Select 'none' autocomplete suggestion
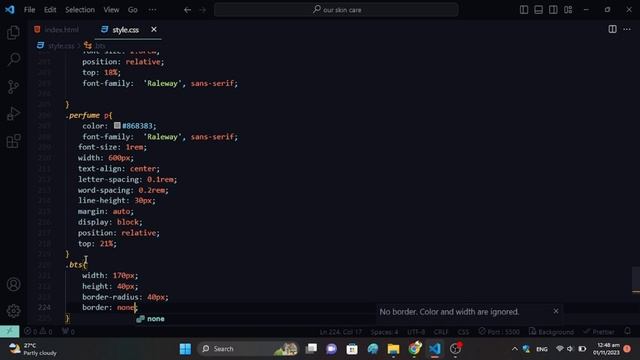 (155, 319)
